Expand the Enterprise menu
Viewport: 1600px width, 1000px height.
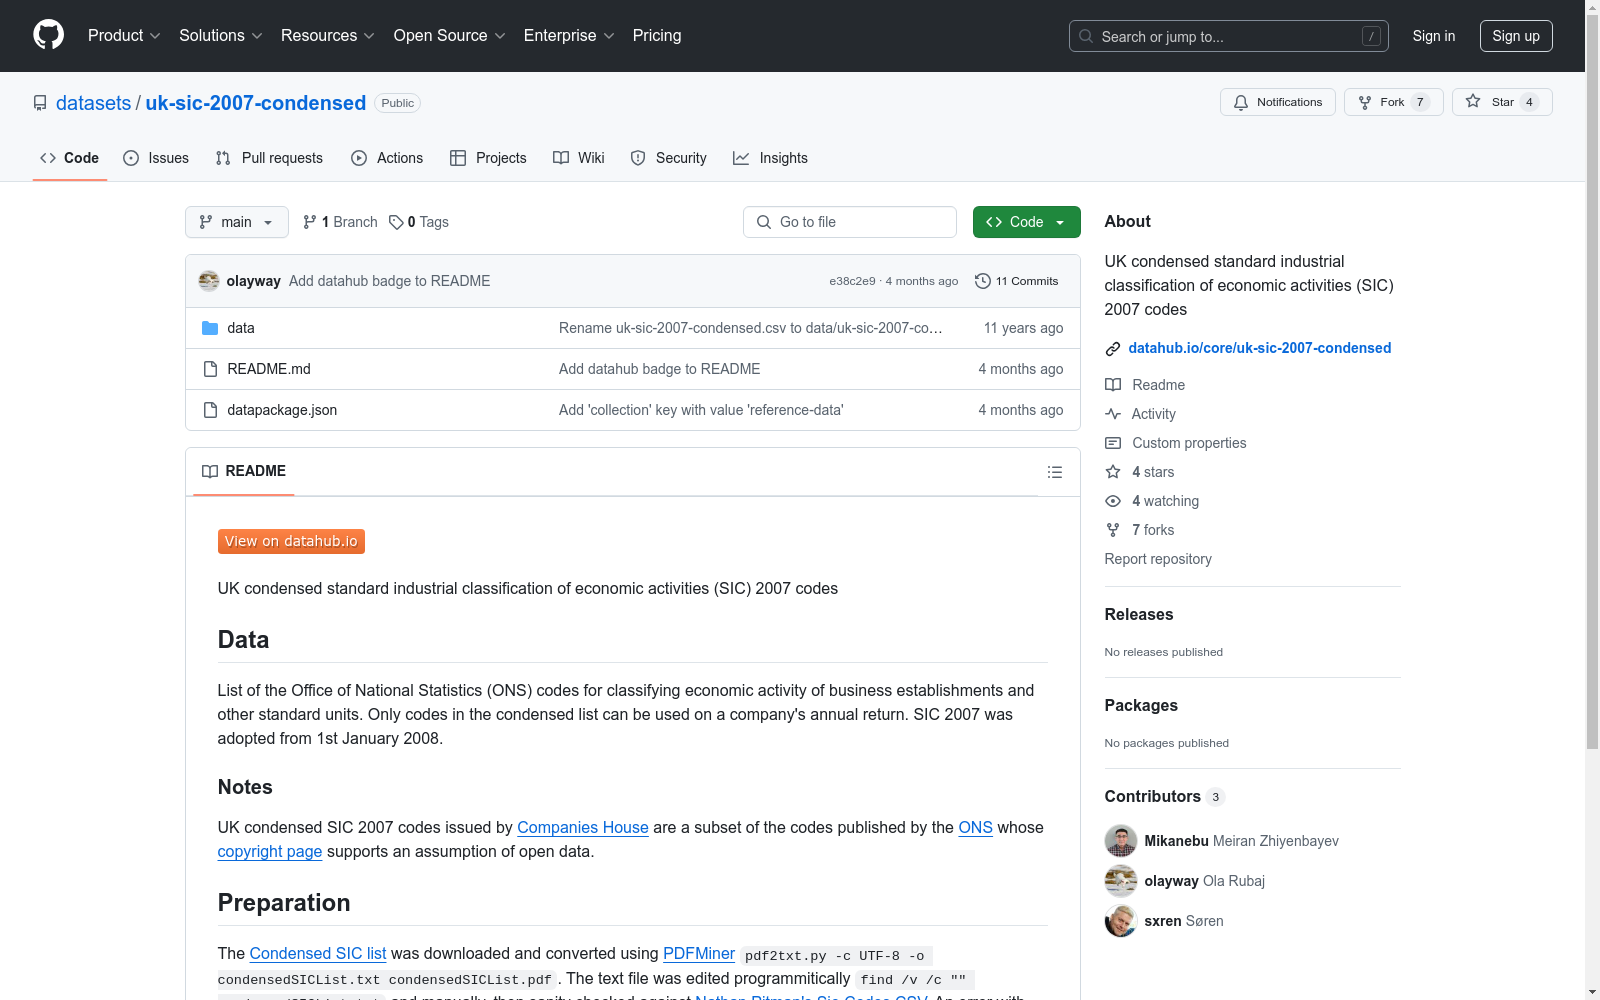coord(569,35)
